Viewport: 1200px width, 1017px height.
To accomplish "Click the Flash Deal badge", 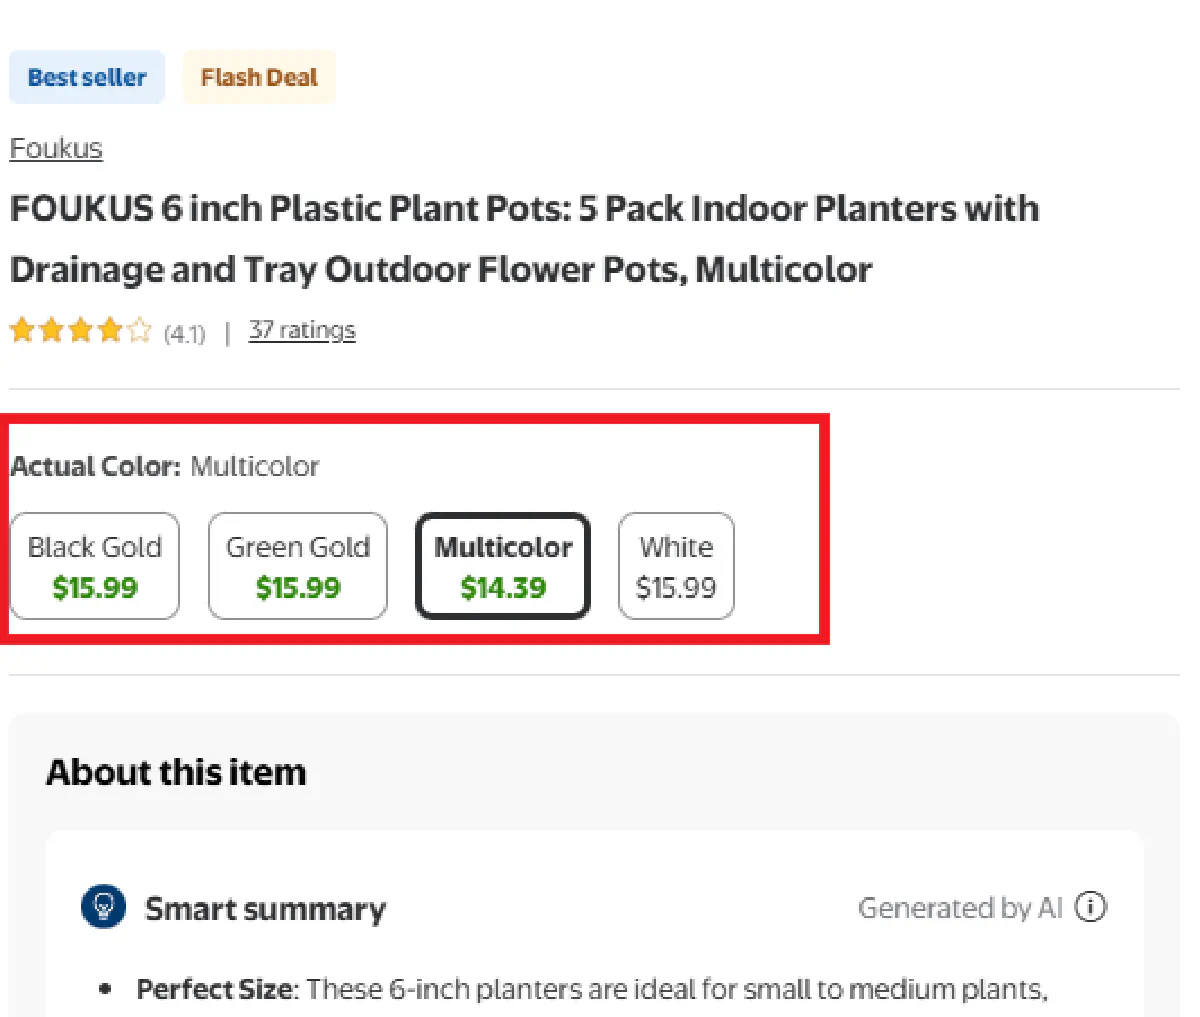I will tap(258, 76).
